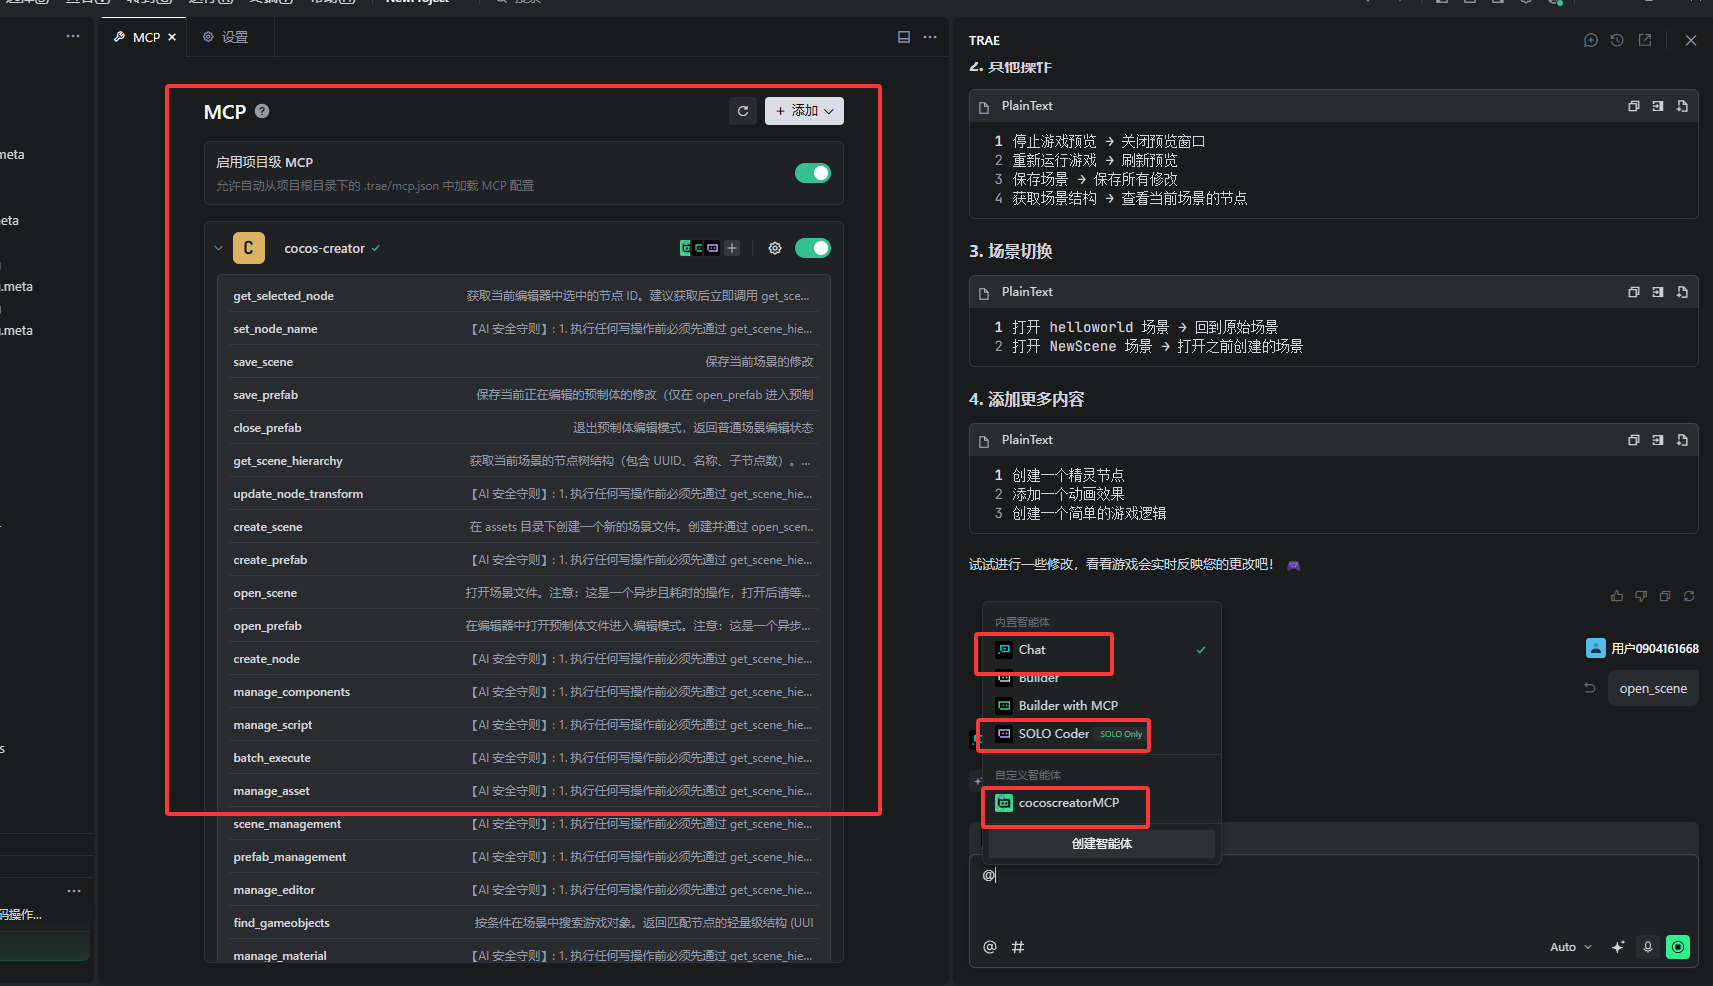Click the update_node_transform tool row
This screenshot has height=986, width=1713.
coord(525,494)
